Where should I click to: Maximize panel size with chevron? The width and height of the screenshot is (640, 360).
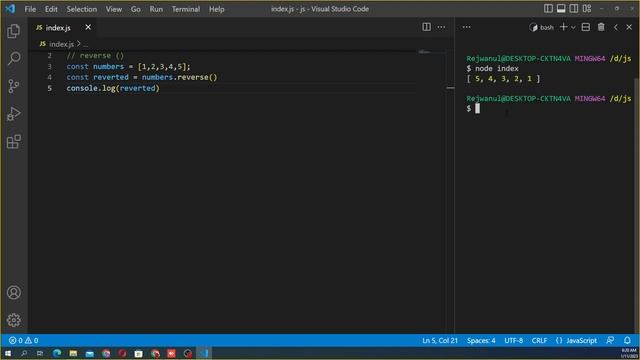[616, 27]
